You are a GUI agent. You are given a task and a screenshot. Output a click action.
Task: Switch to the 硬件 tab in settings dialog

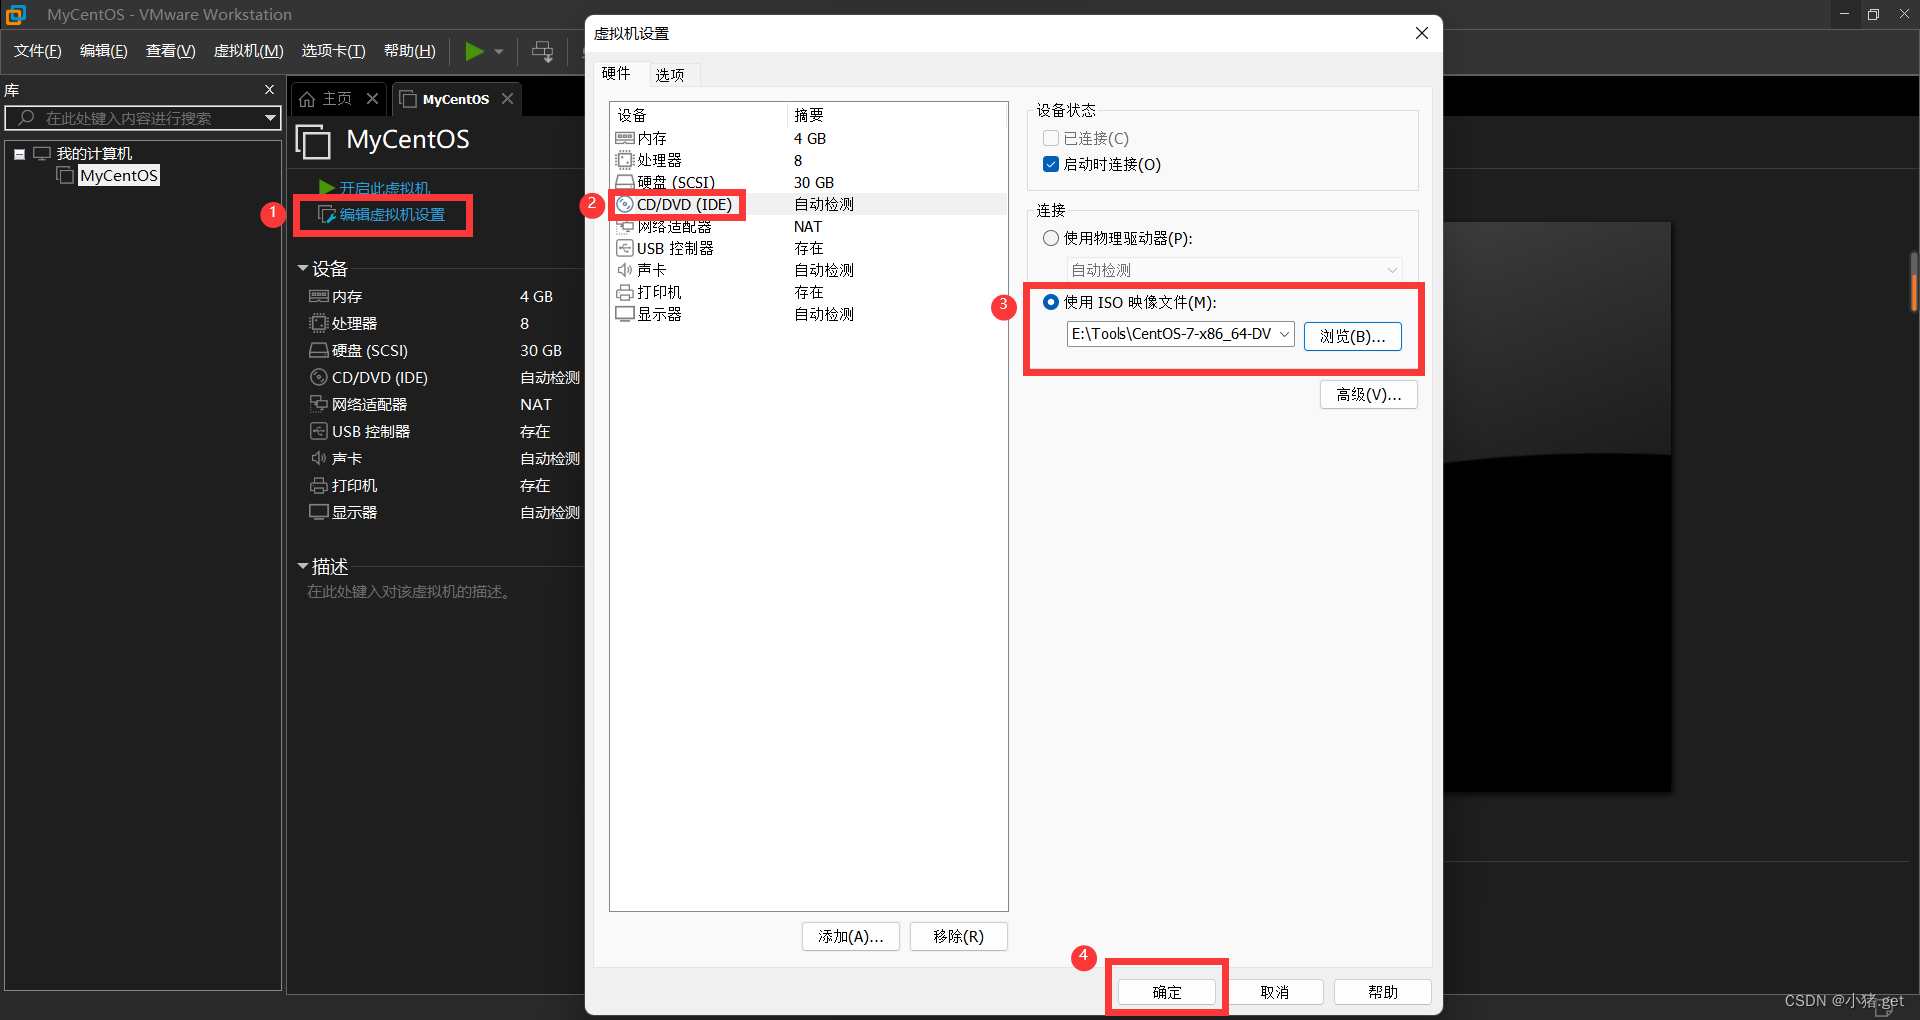[x=616, y=74]
